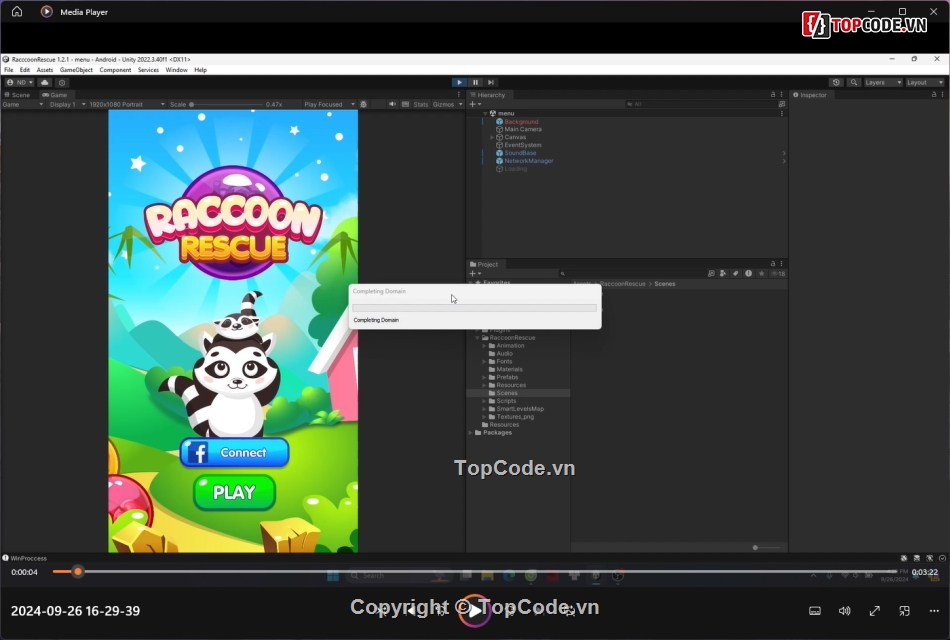This screenshot has width=950, height=640.
Task: Select EventSystem in Hierarchy
Action: [522, 145]
